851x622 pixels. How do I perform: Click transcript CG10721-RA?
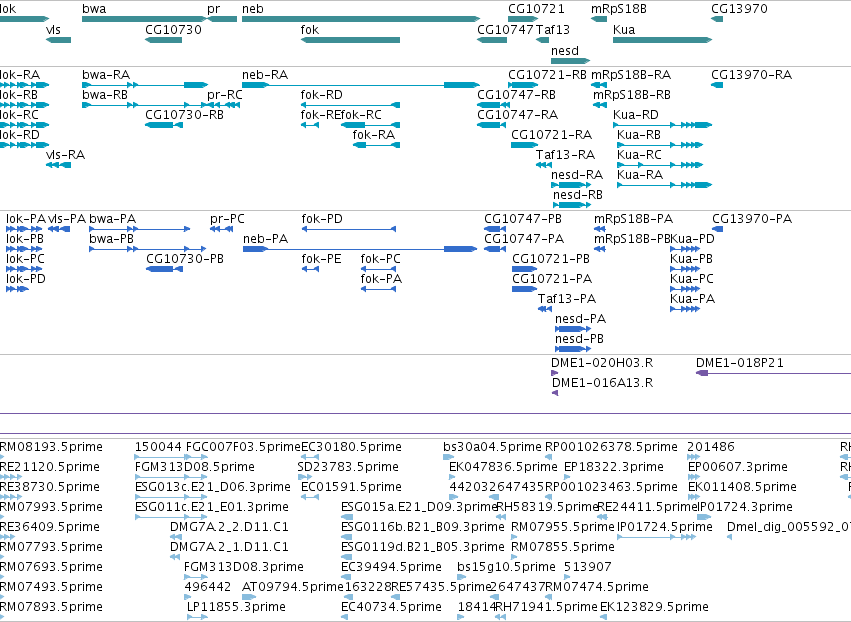[524, 145]
